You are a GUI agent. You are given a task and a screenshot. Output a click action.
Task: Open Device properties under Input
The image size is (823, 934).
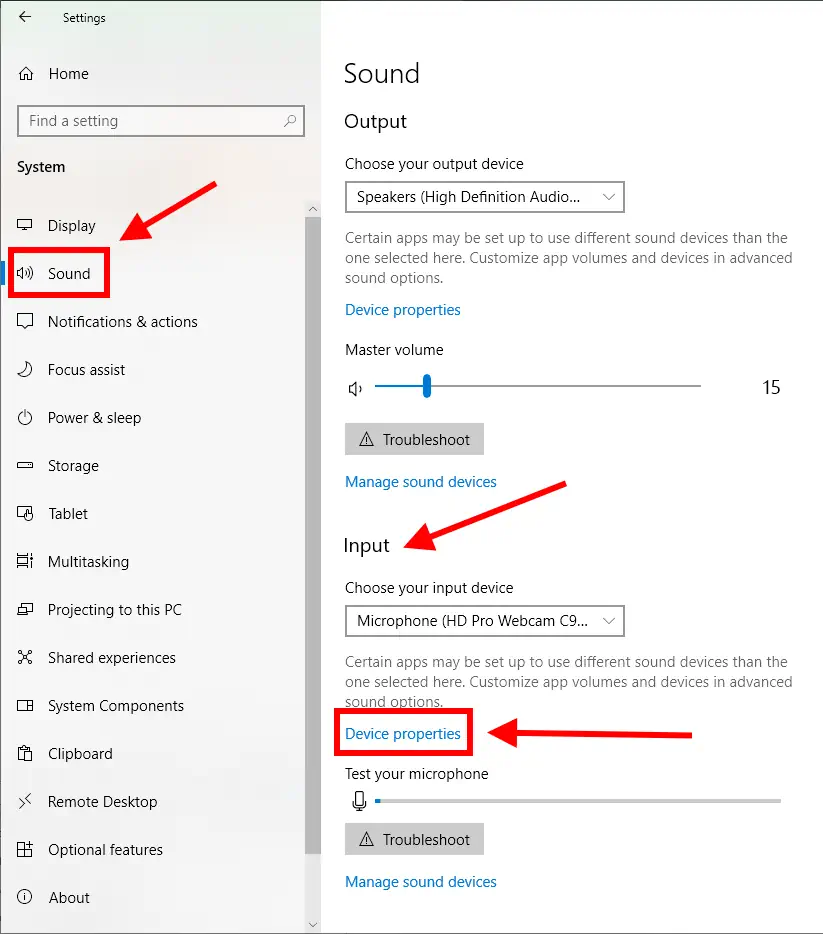[x=403, y=732]
